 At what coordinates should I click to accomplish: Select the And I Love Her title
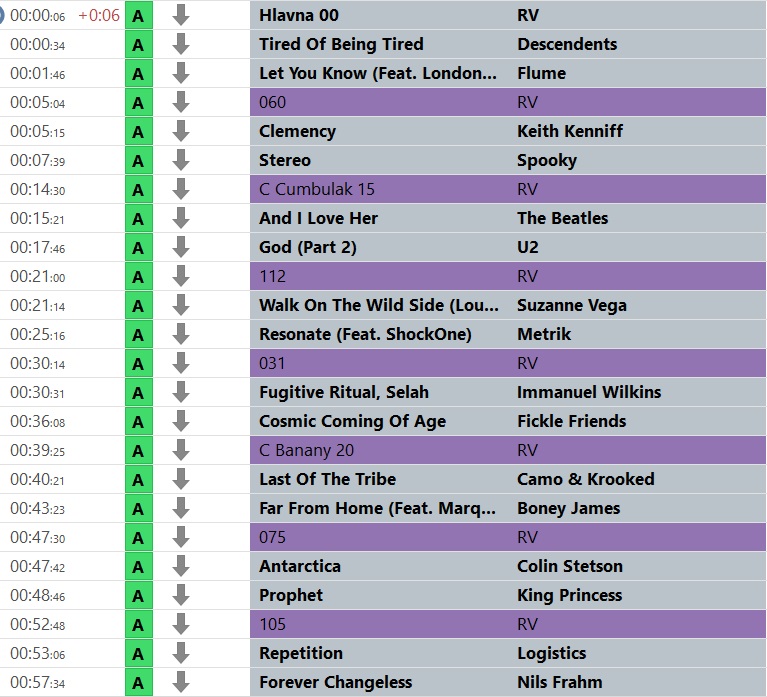click(x=318, y=218)
